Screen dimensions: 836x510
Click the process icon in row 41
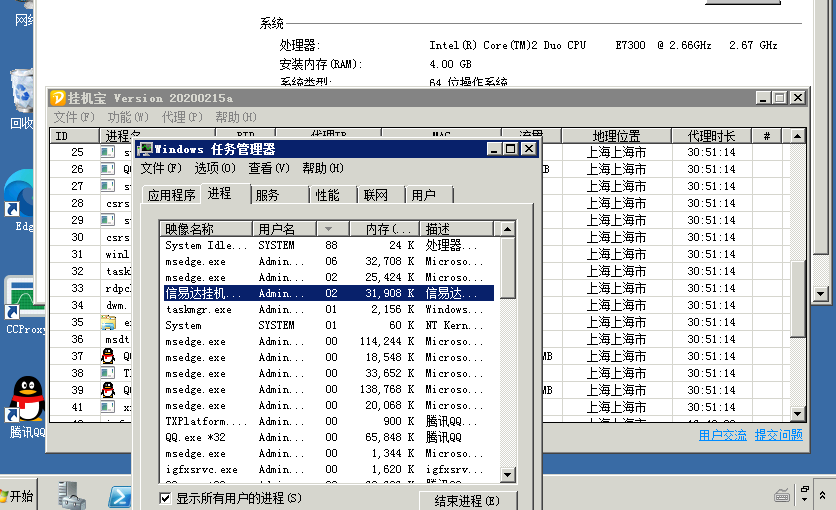click(108, 407)
